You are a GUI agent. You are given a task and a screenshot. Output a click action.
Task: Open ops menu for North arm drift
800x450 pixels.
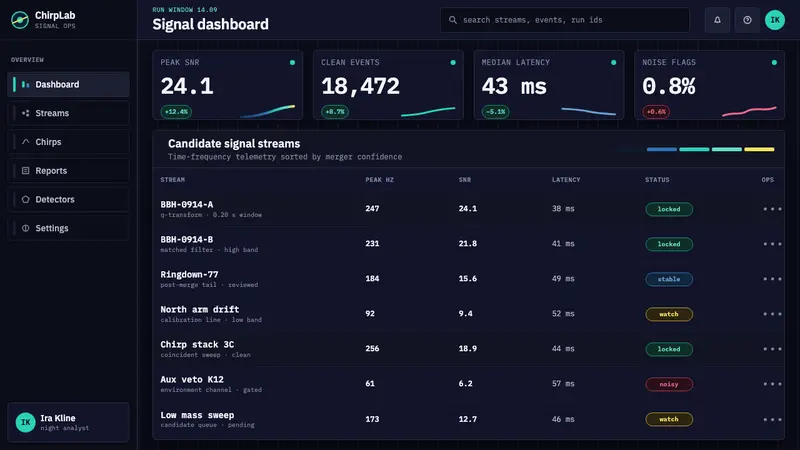[x=772, y=314]
